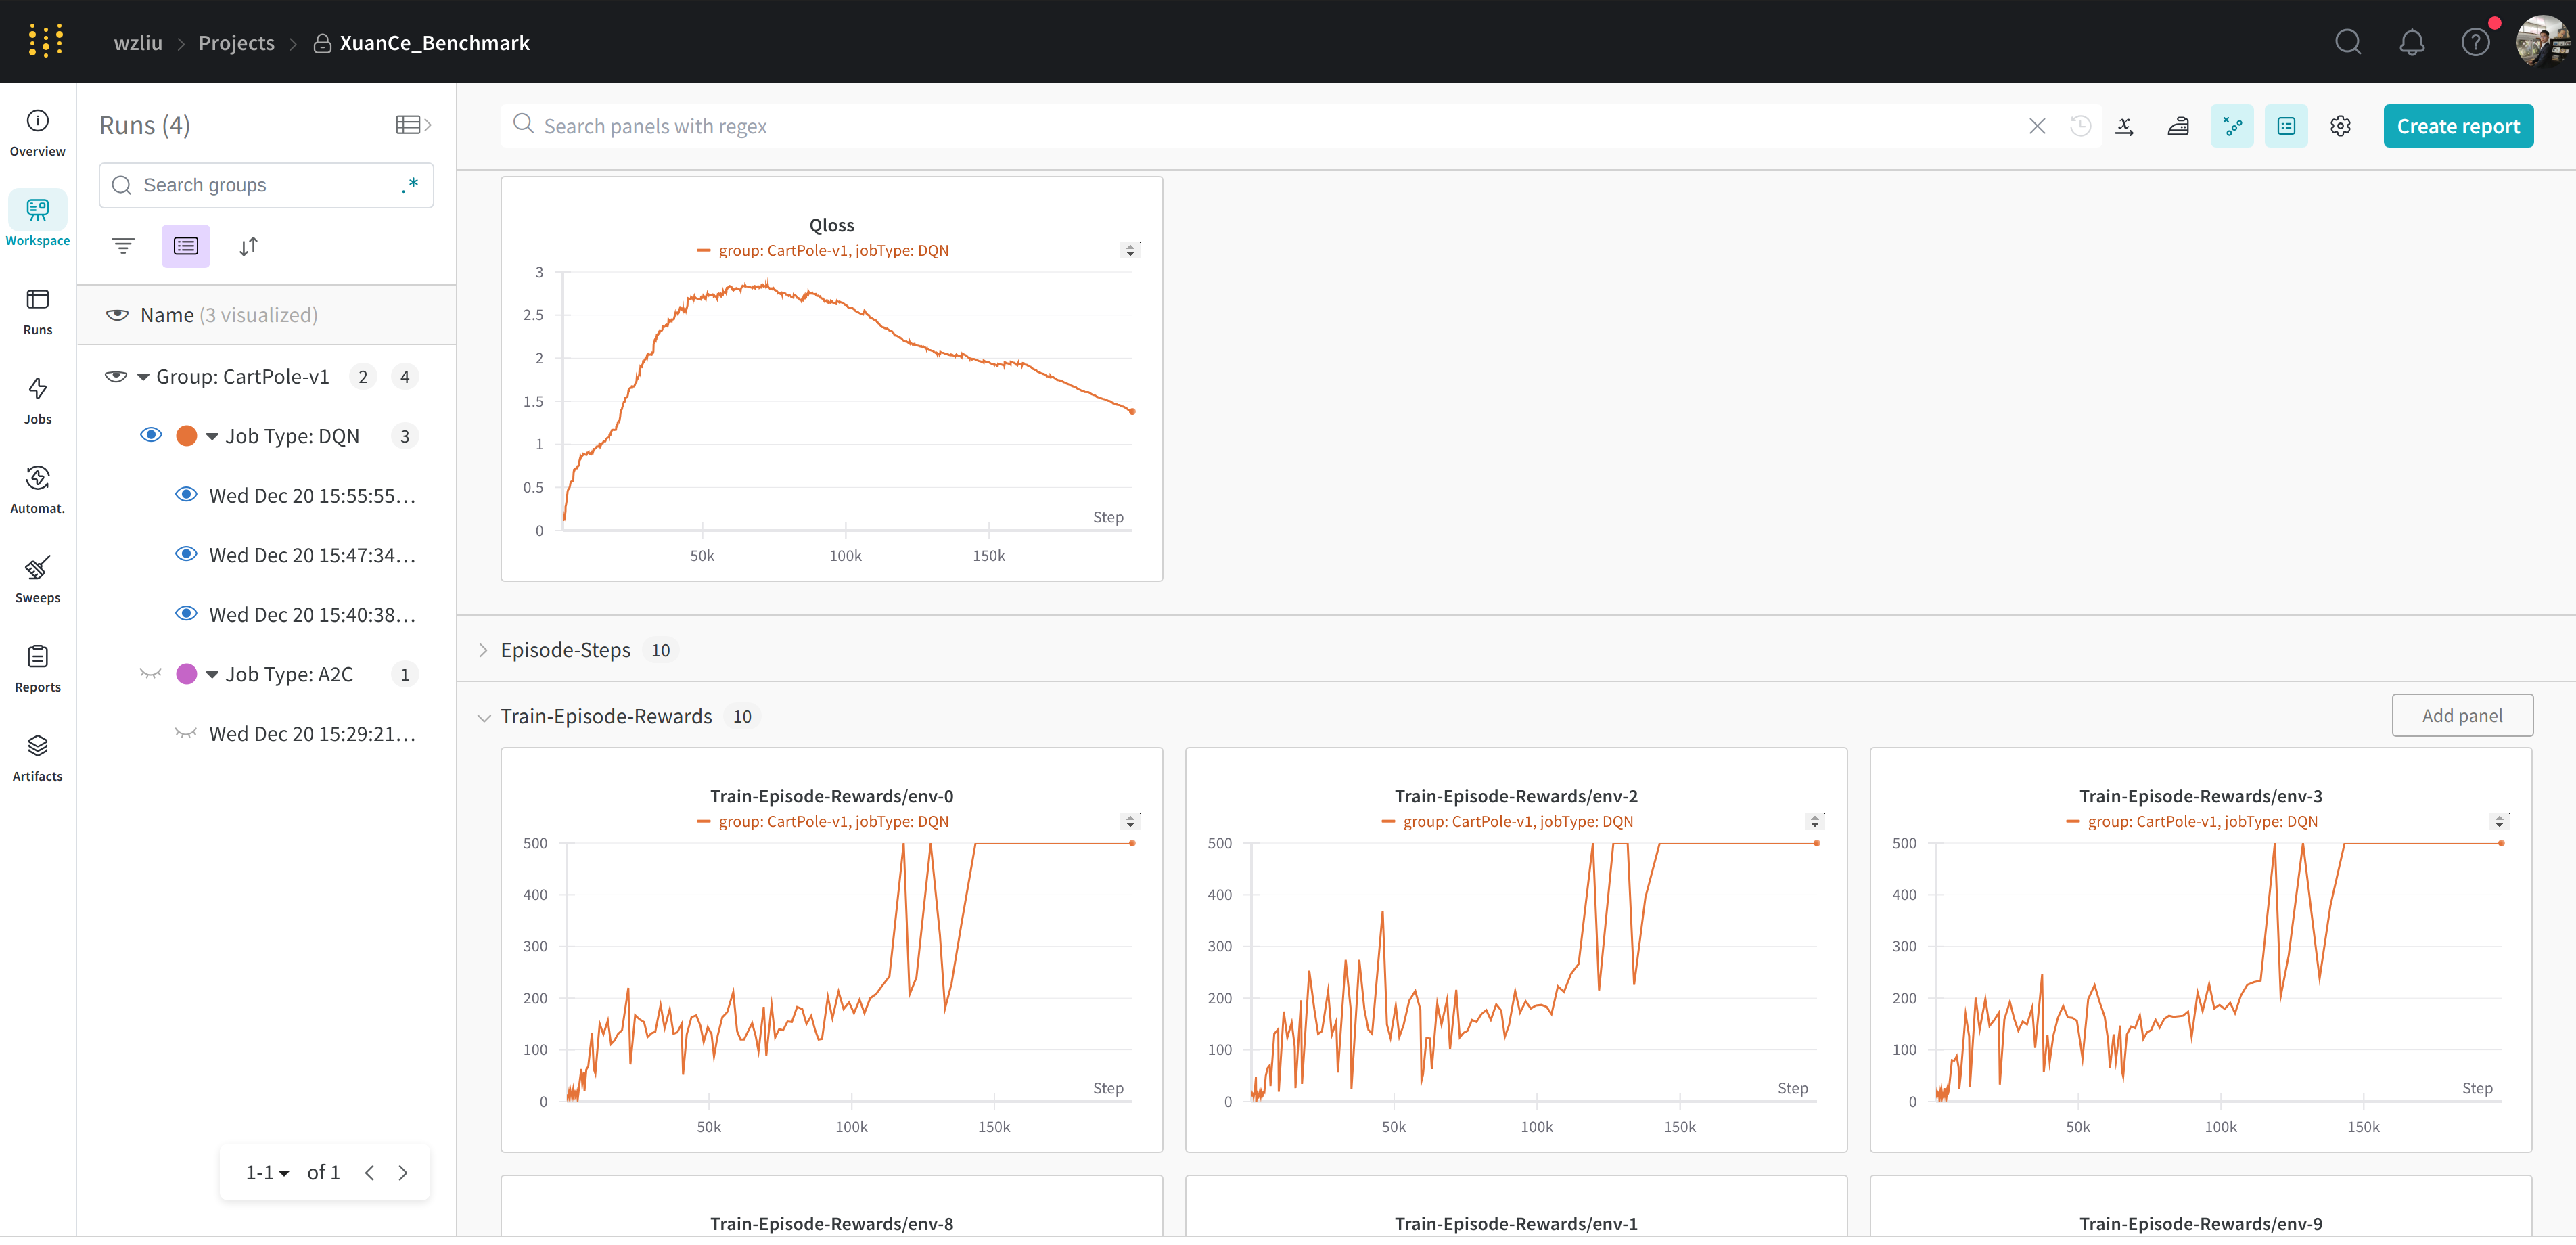Click the group runs list icon
2576x1245 pixels.
[186, 246]
